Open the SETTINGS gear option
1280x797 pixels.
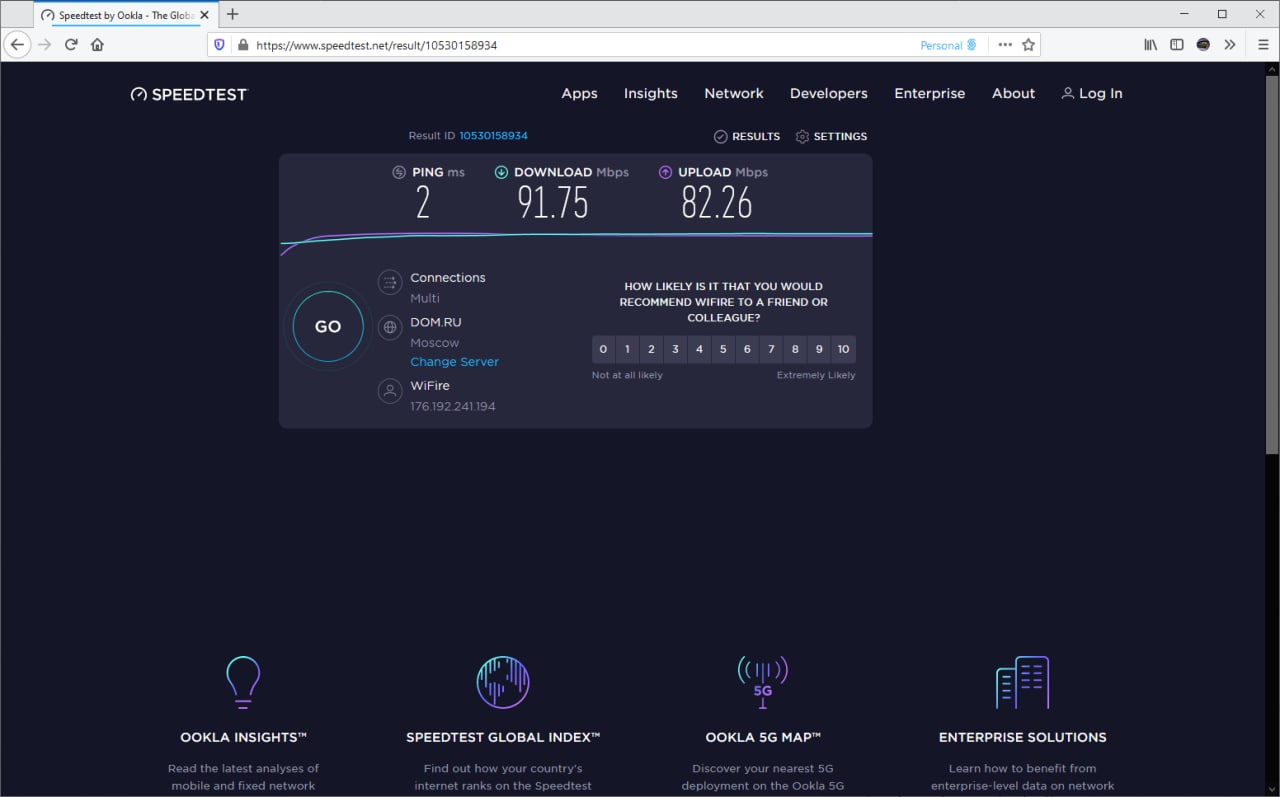(831, 136)
